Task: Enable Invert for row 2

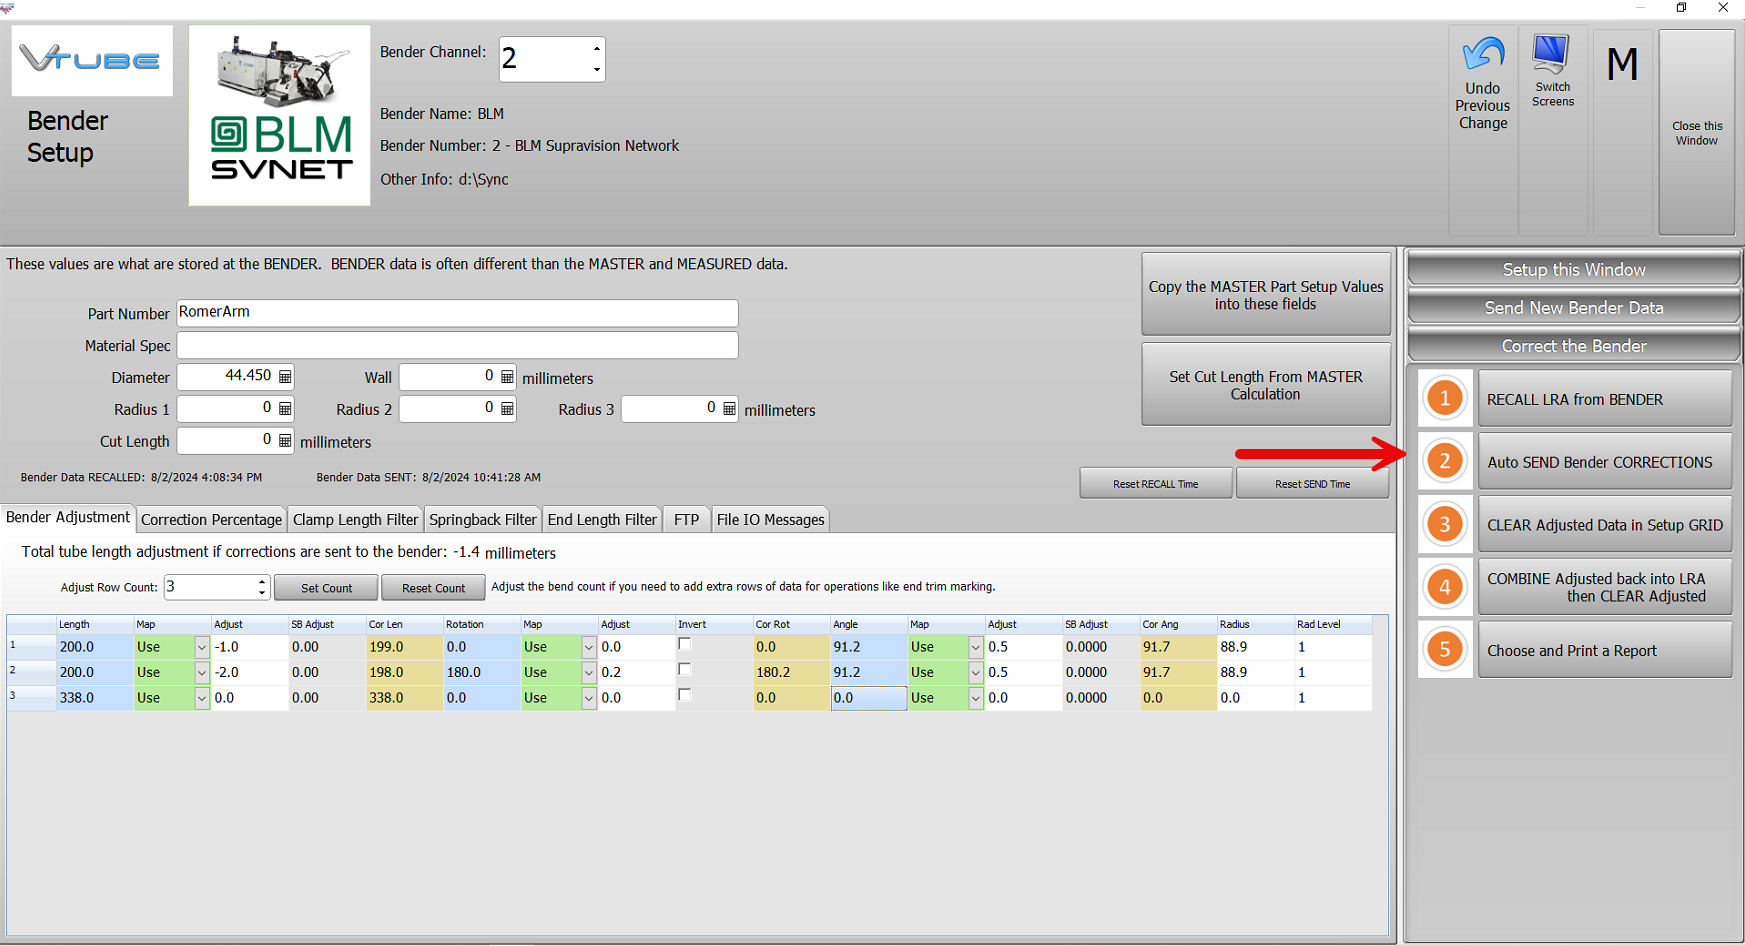Action: (685, 670)
